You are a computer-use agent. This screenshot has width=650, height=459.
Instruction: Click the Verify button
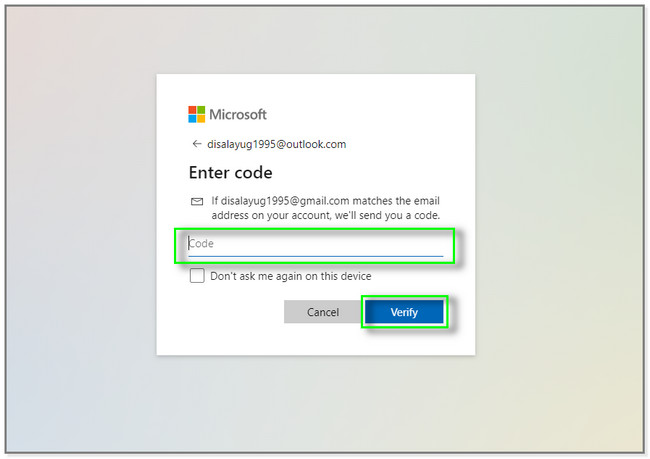click(404, 312)
